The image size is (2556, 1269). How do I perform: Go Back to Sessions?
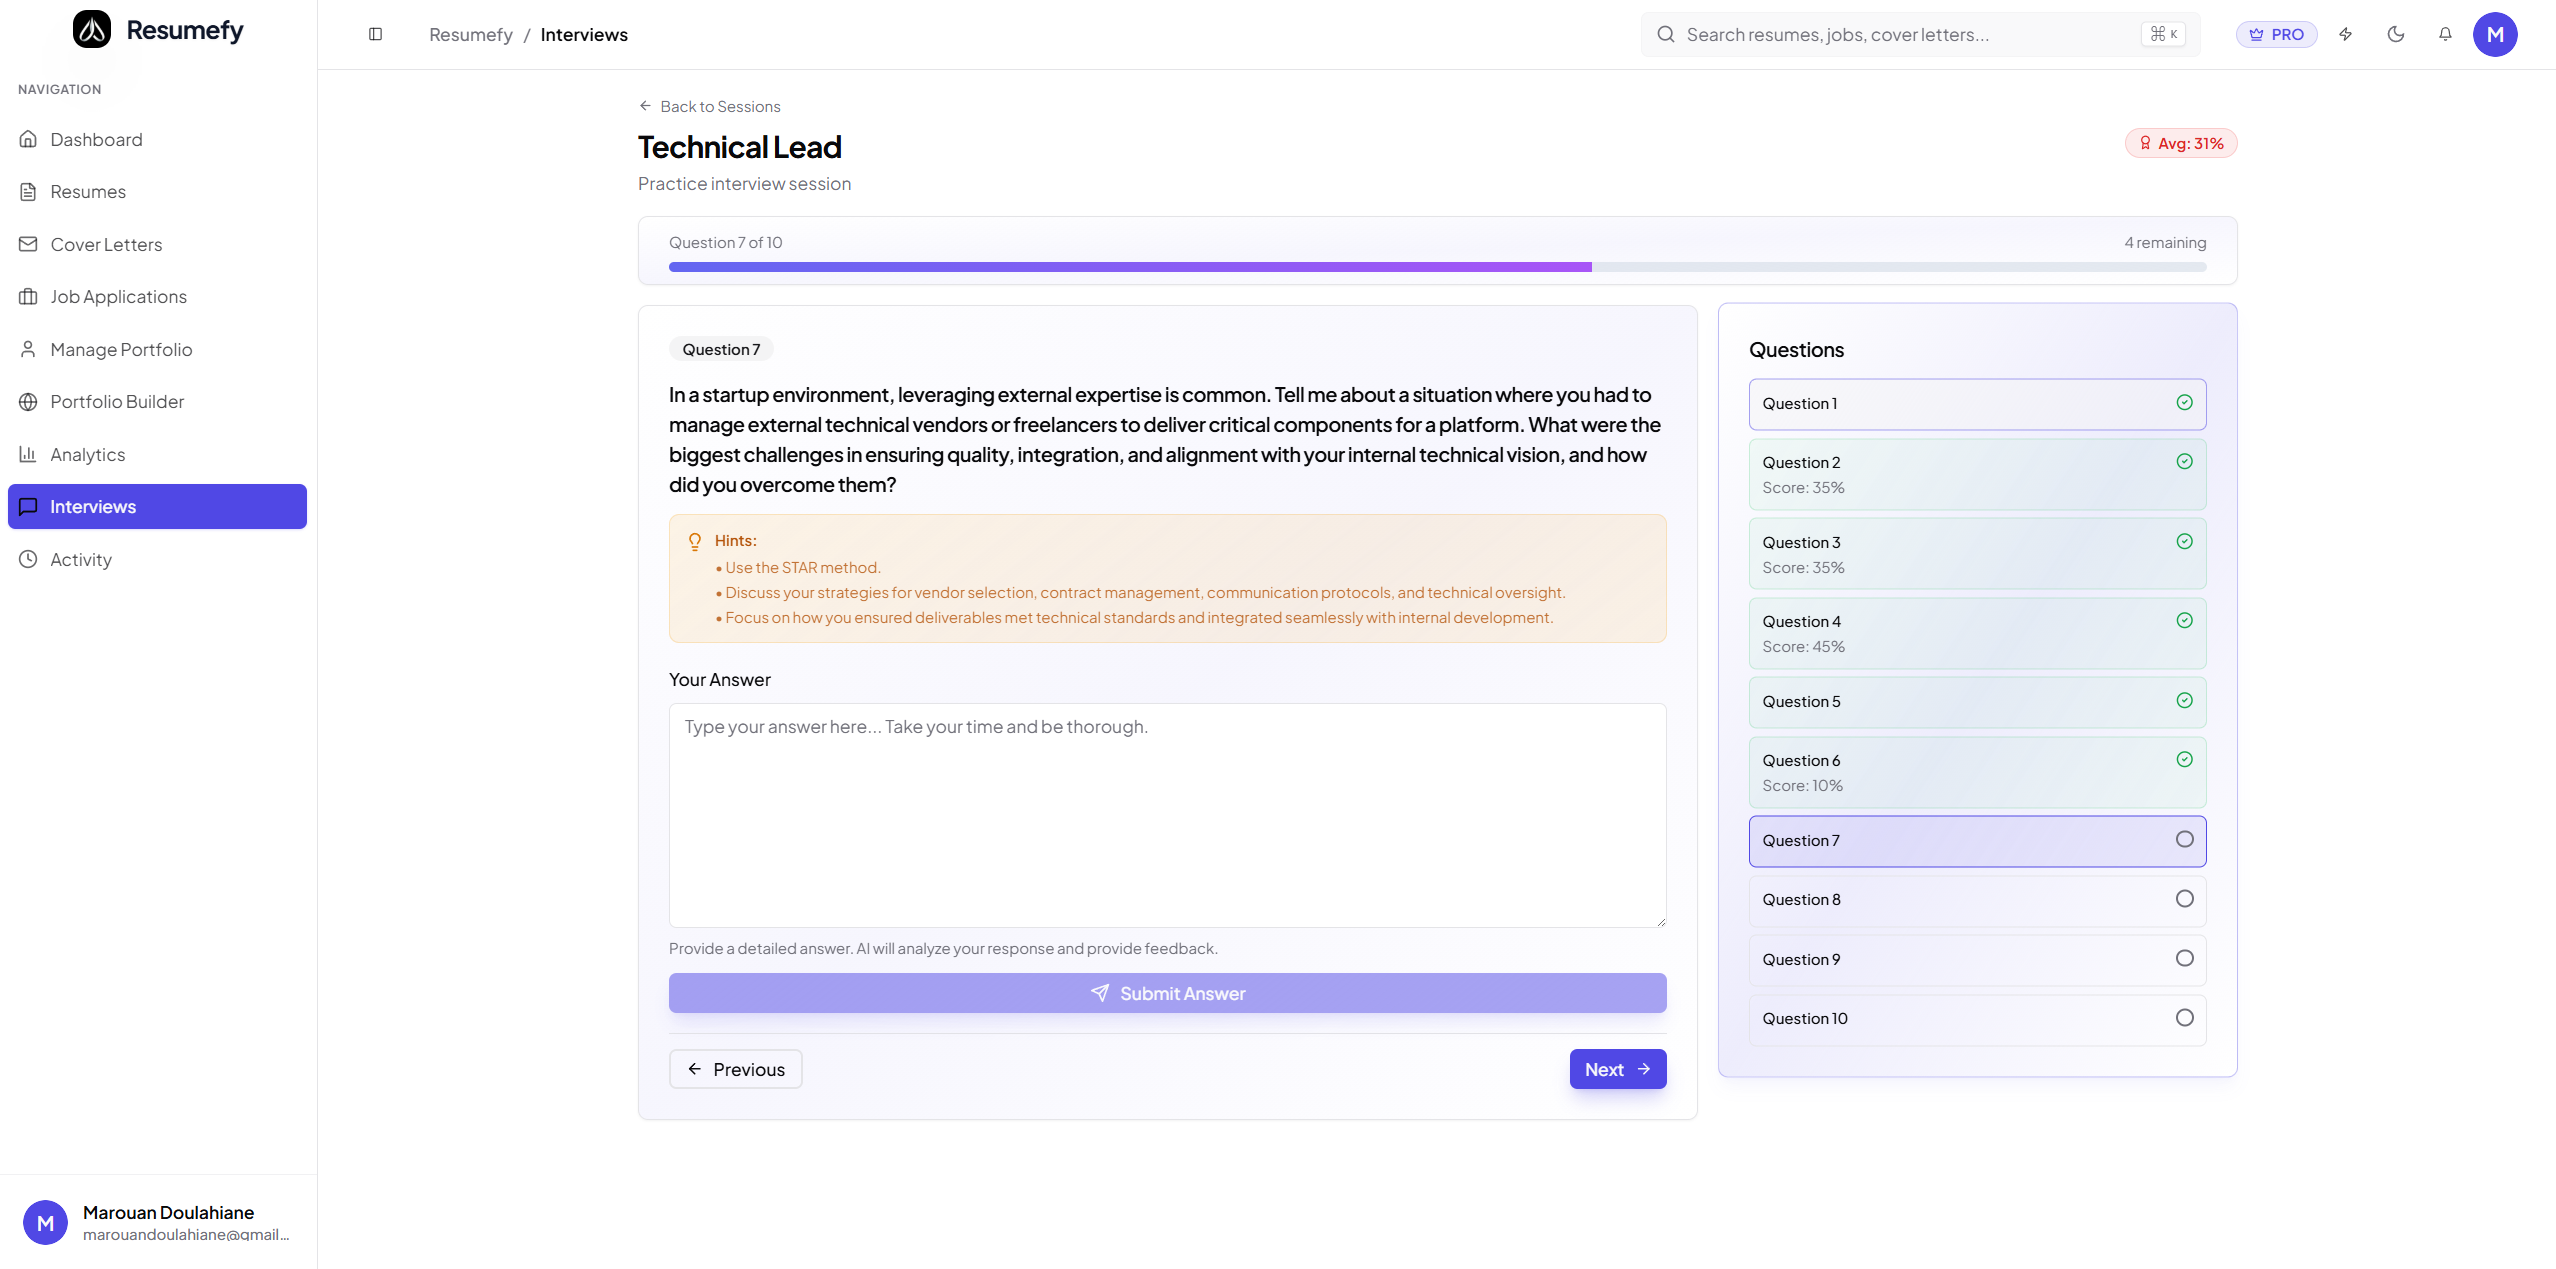click(709, 106)
